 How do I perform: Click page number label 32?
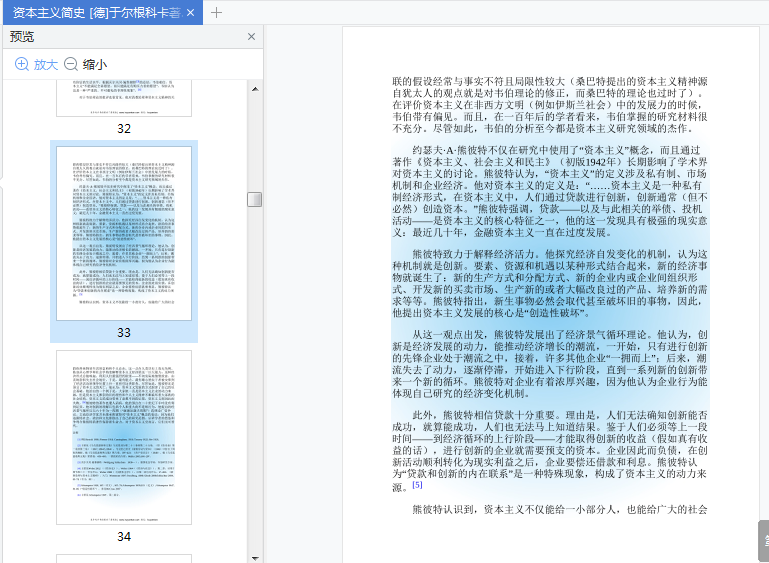[x=124, y=128]
